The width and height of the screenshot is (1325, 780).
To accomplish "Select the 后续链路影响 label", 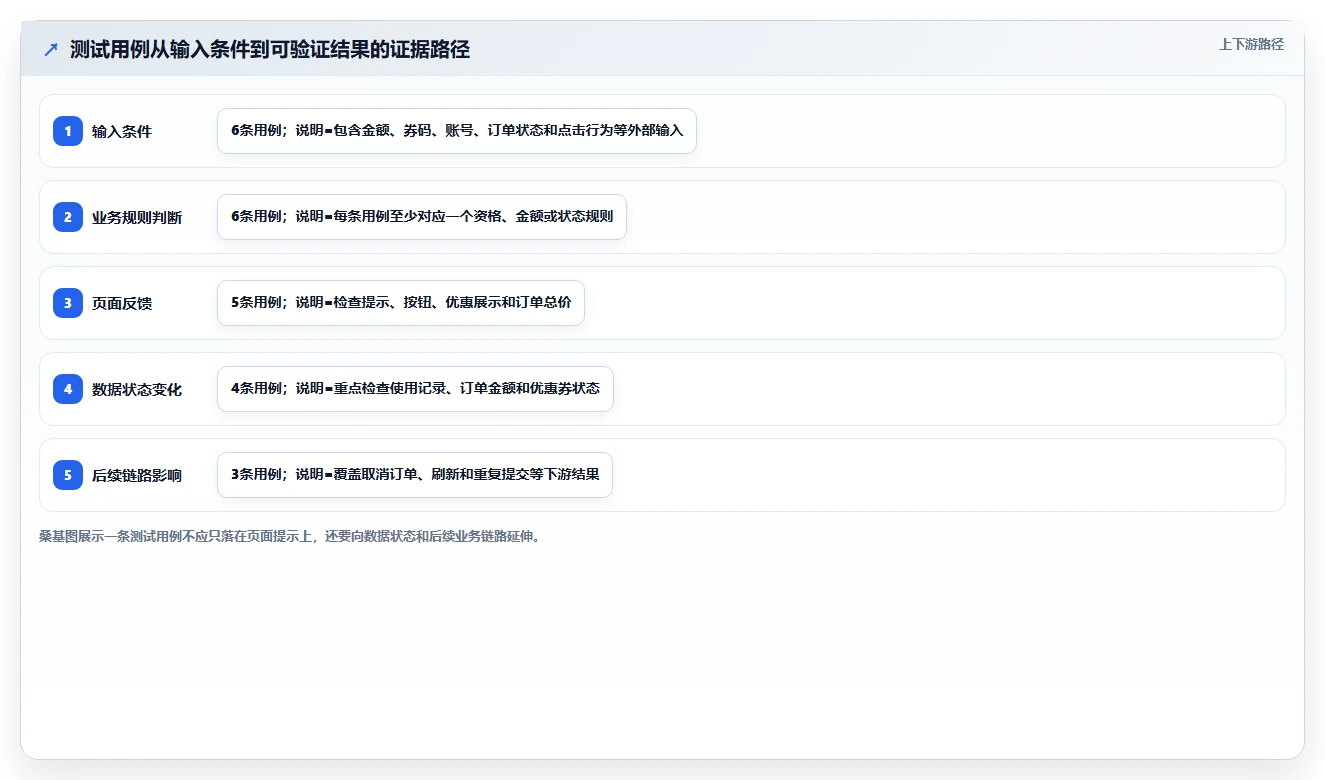I will [x=137, y=475].
